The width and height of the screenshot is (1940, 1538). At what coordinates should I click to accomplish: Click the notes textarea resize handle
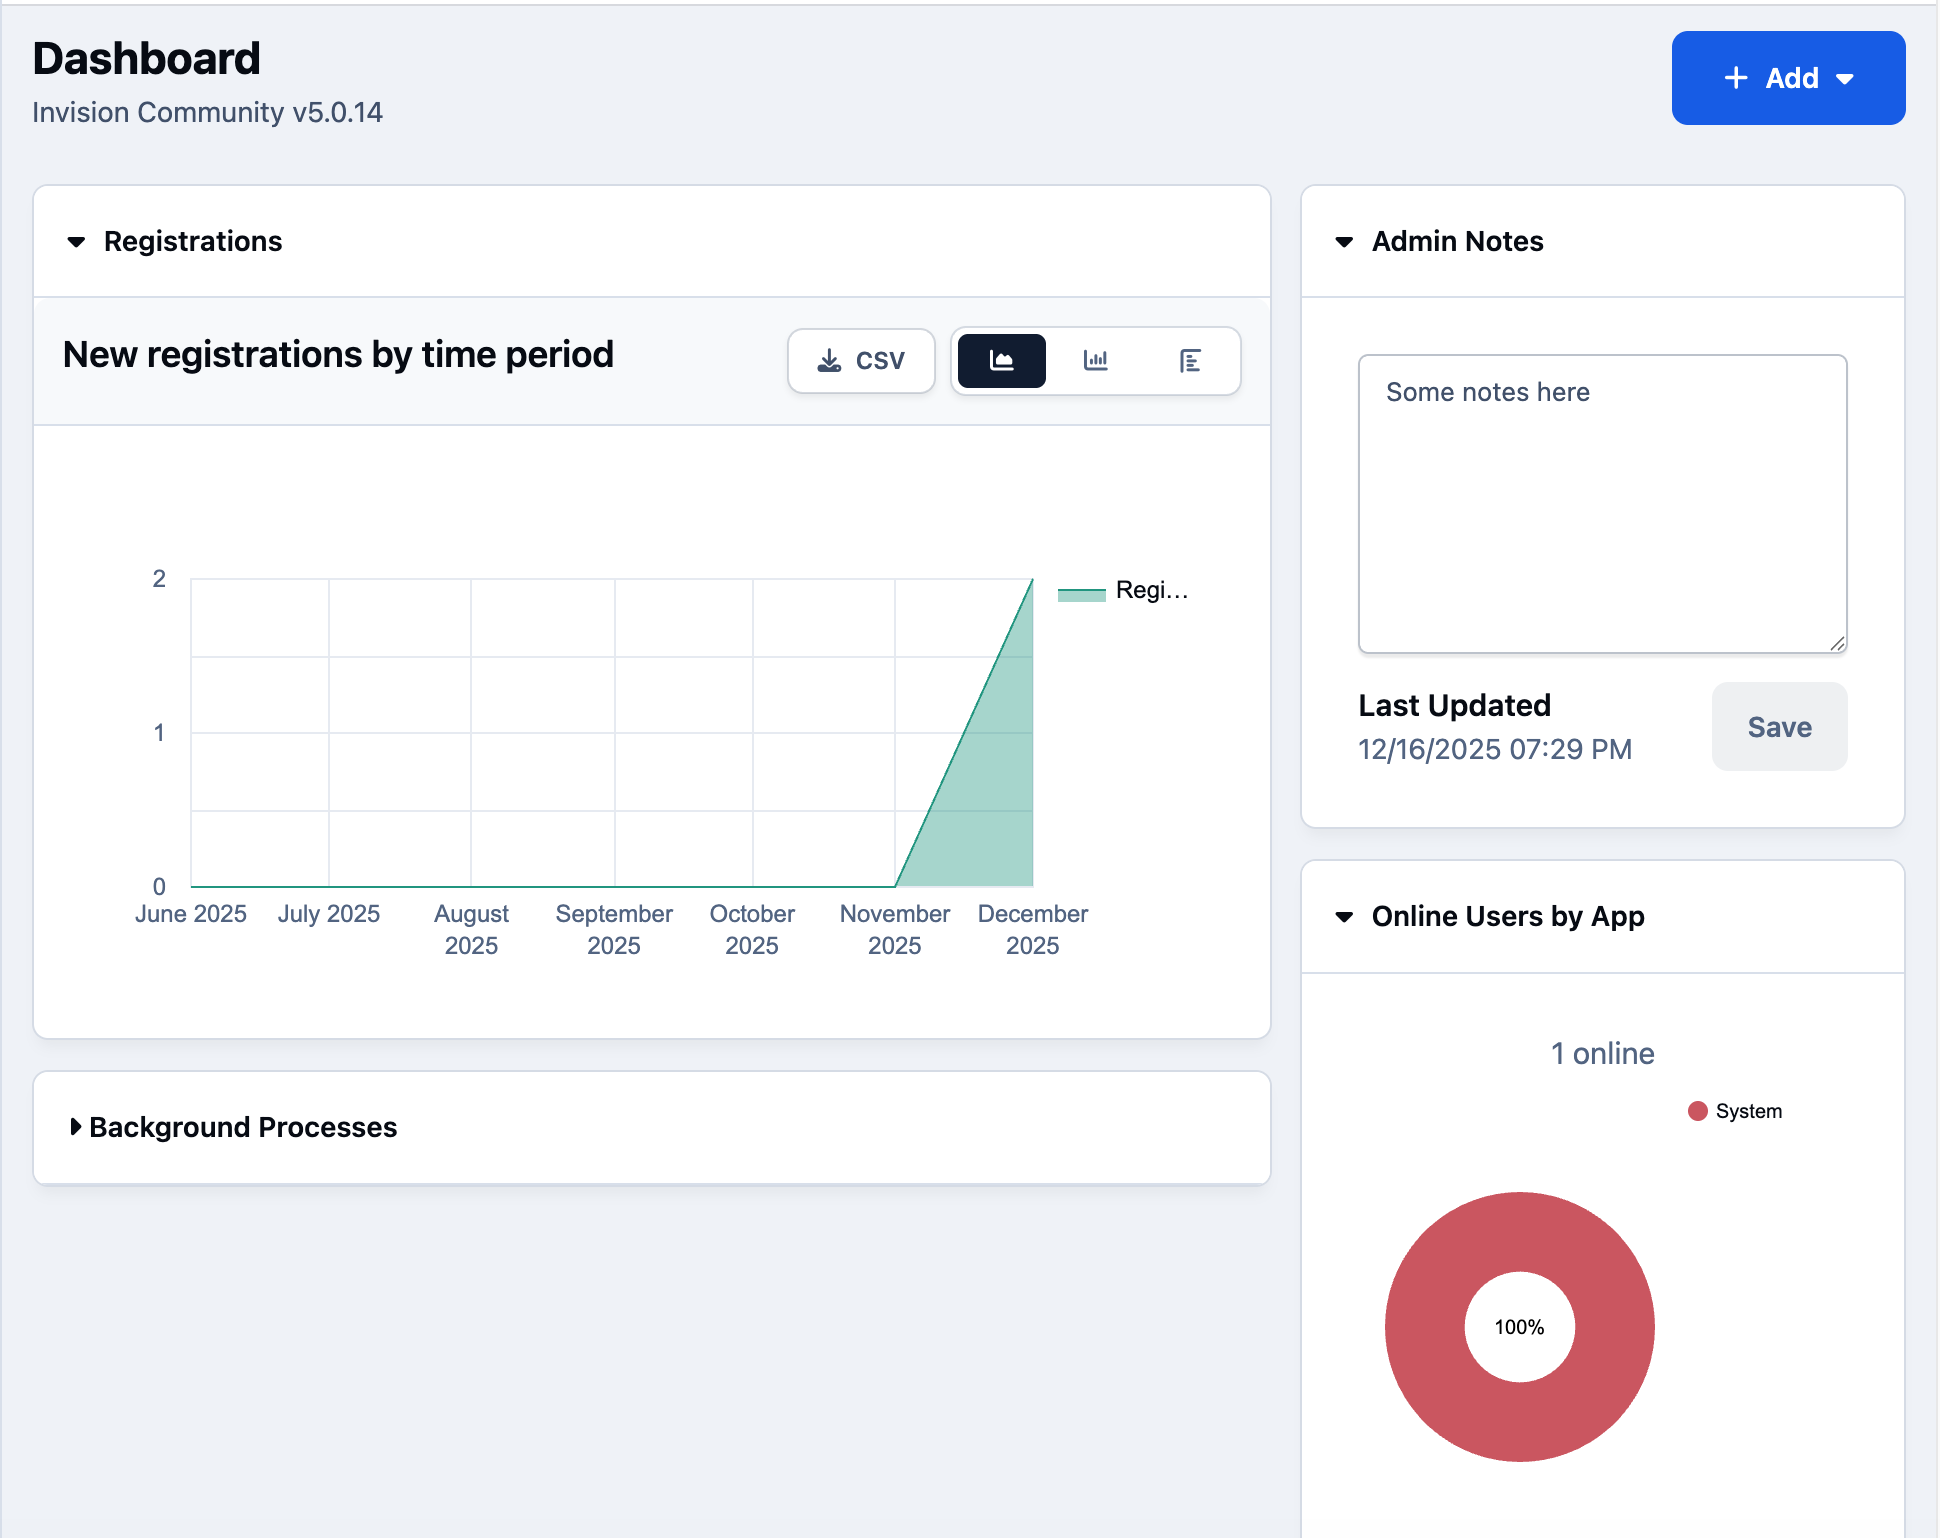coord(1837,644)
